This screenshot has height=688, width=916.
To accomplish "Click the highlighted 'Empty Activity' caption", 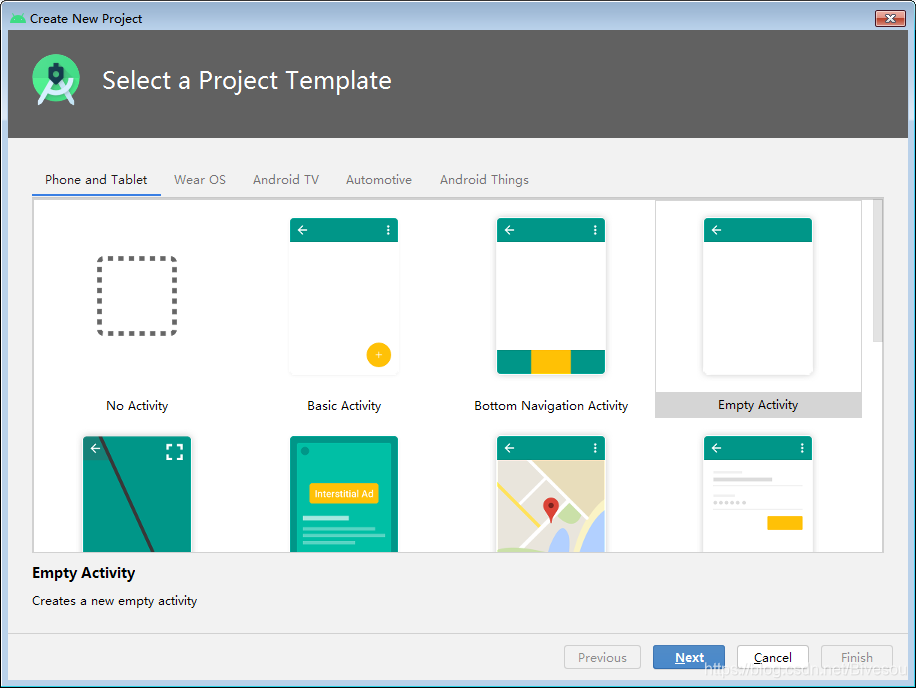I will coord(758,405).
